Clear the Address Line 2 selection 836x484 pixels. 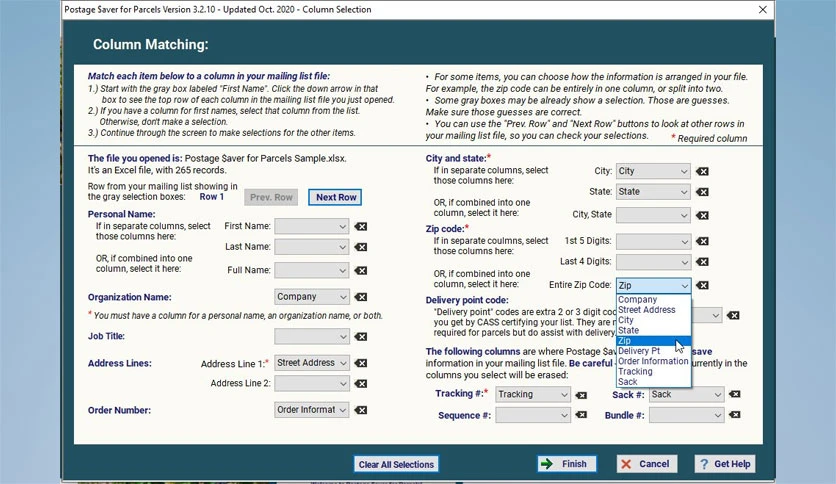361,383
